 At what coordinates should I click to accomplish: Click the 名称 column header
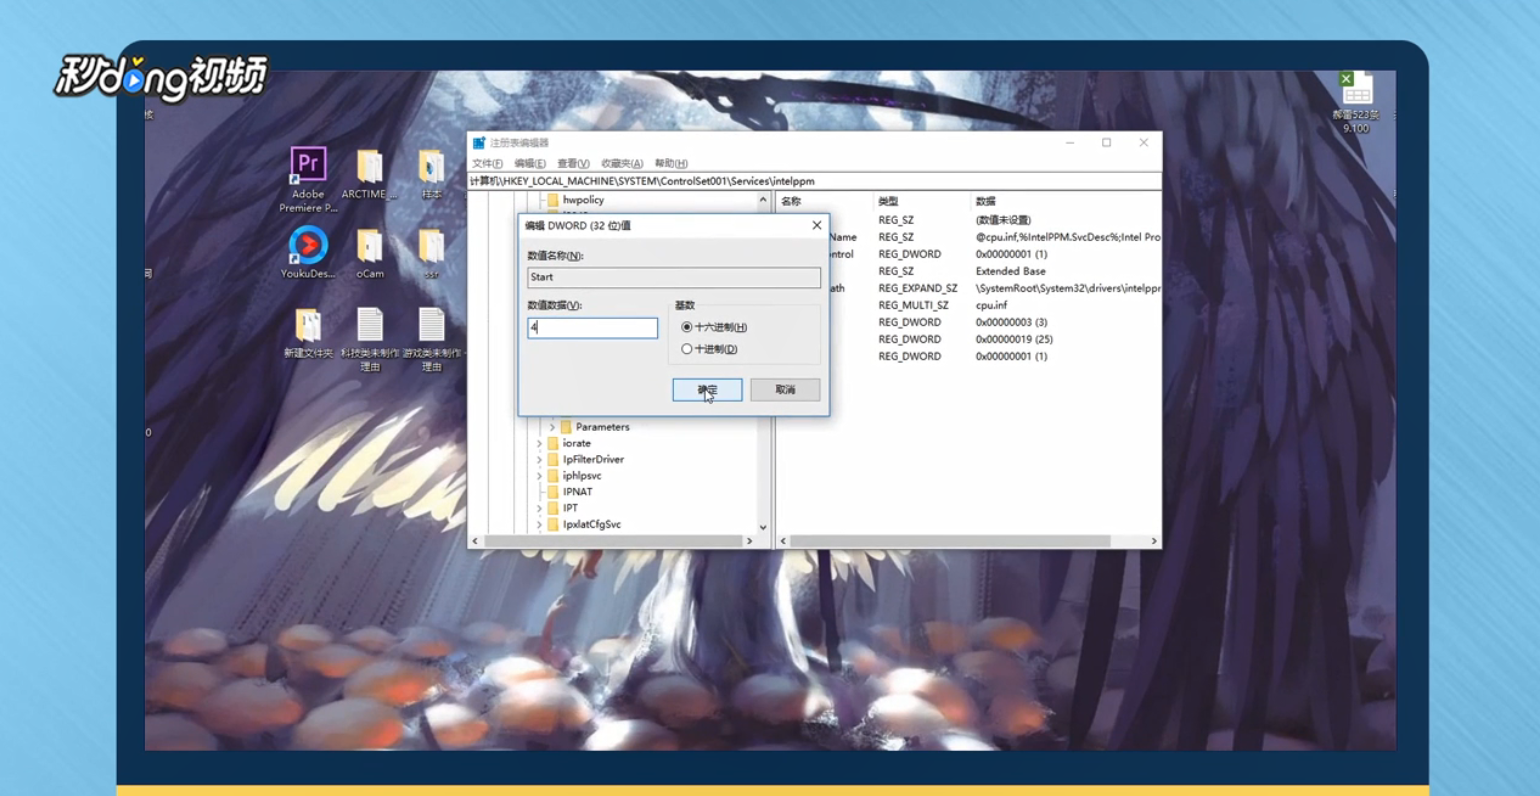[x=791, y=201]
